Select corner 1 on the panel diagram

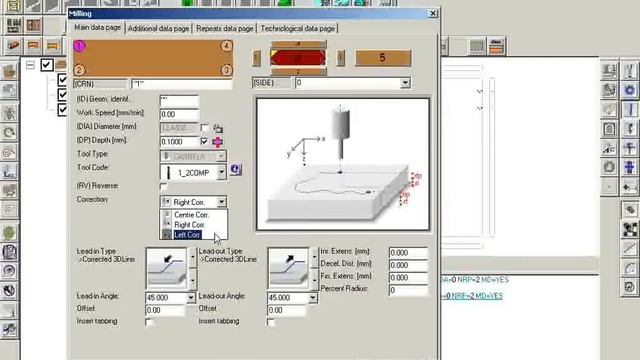click(79, 46)
